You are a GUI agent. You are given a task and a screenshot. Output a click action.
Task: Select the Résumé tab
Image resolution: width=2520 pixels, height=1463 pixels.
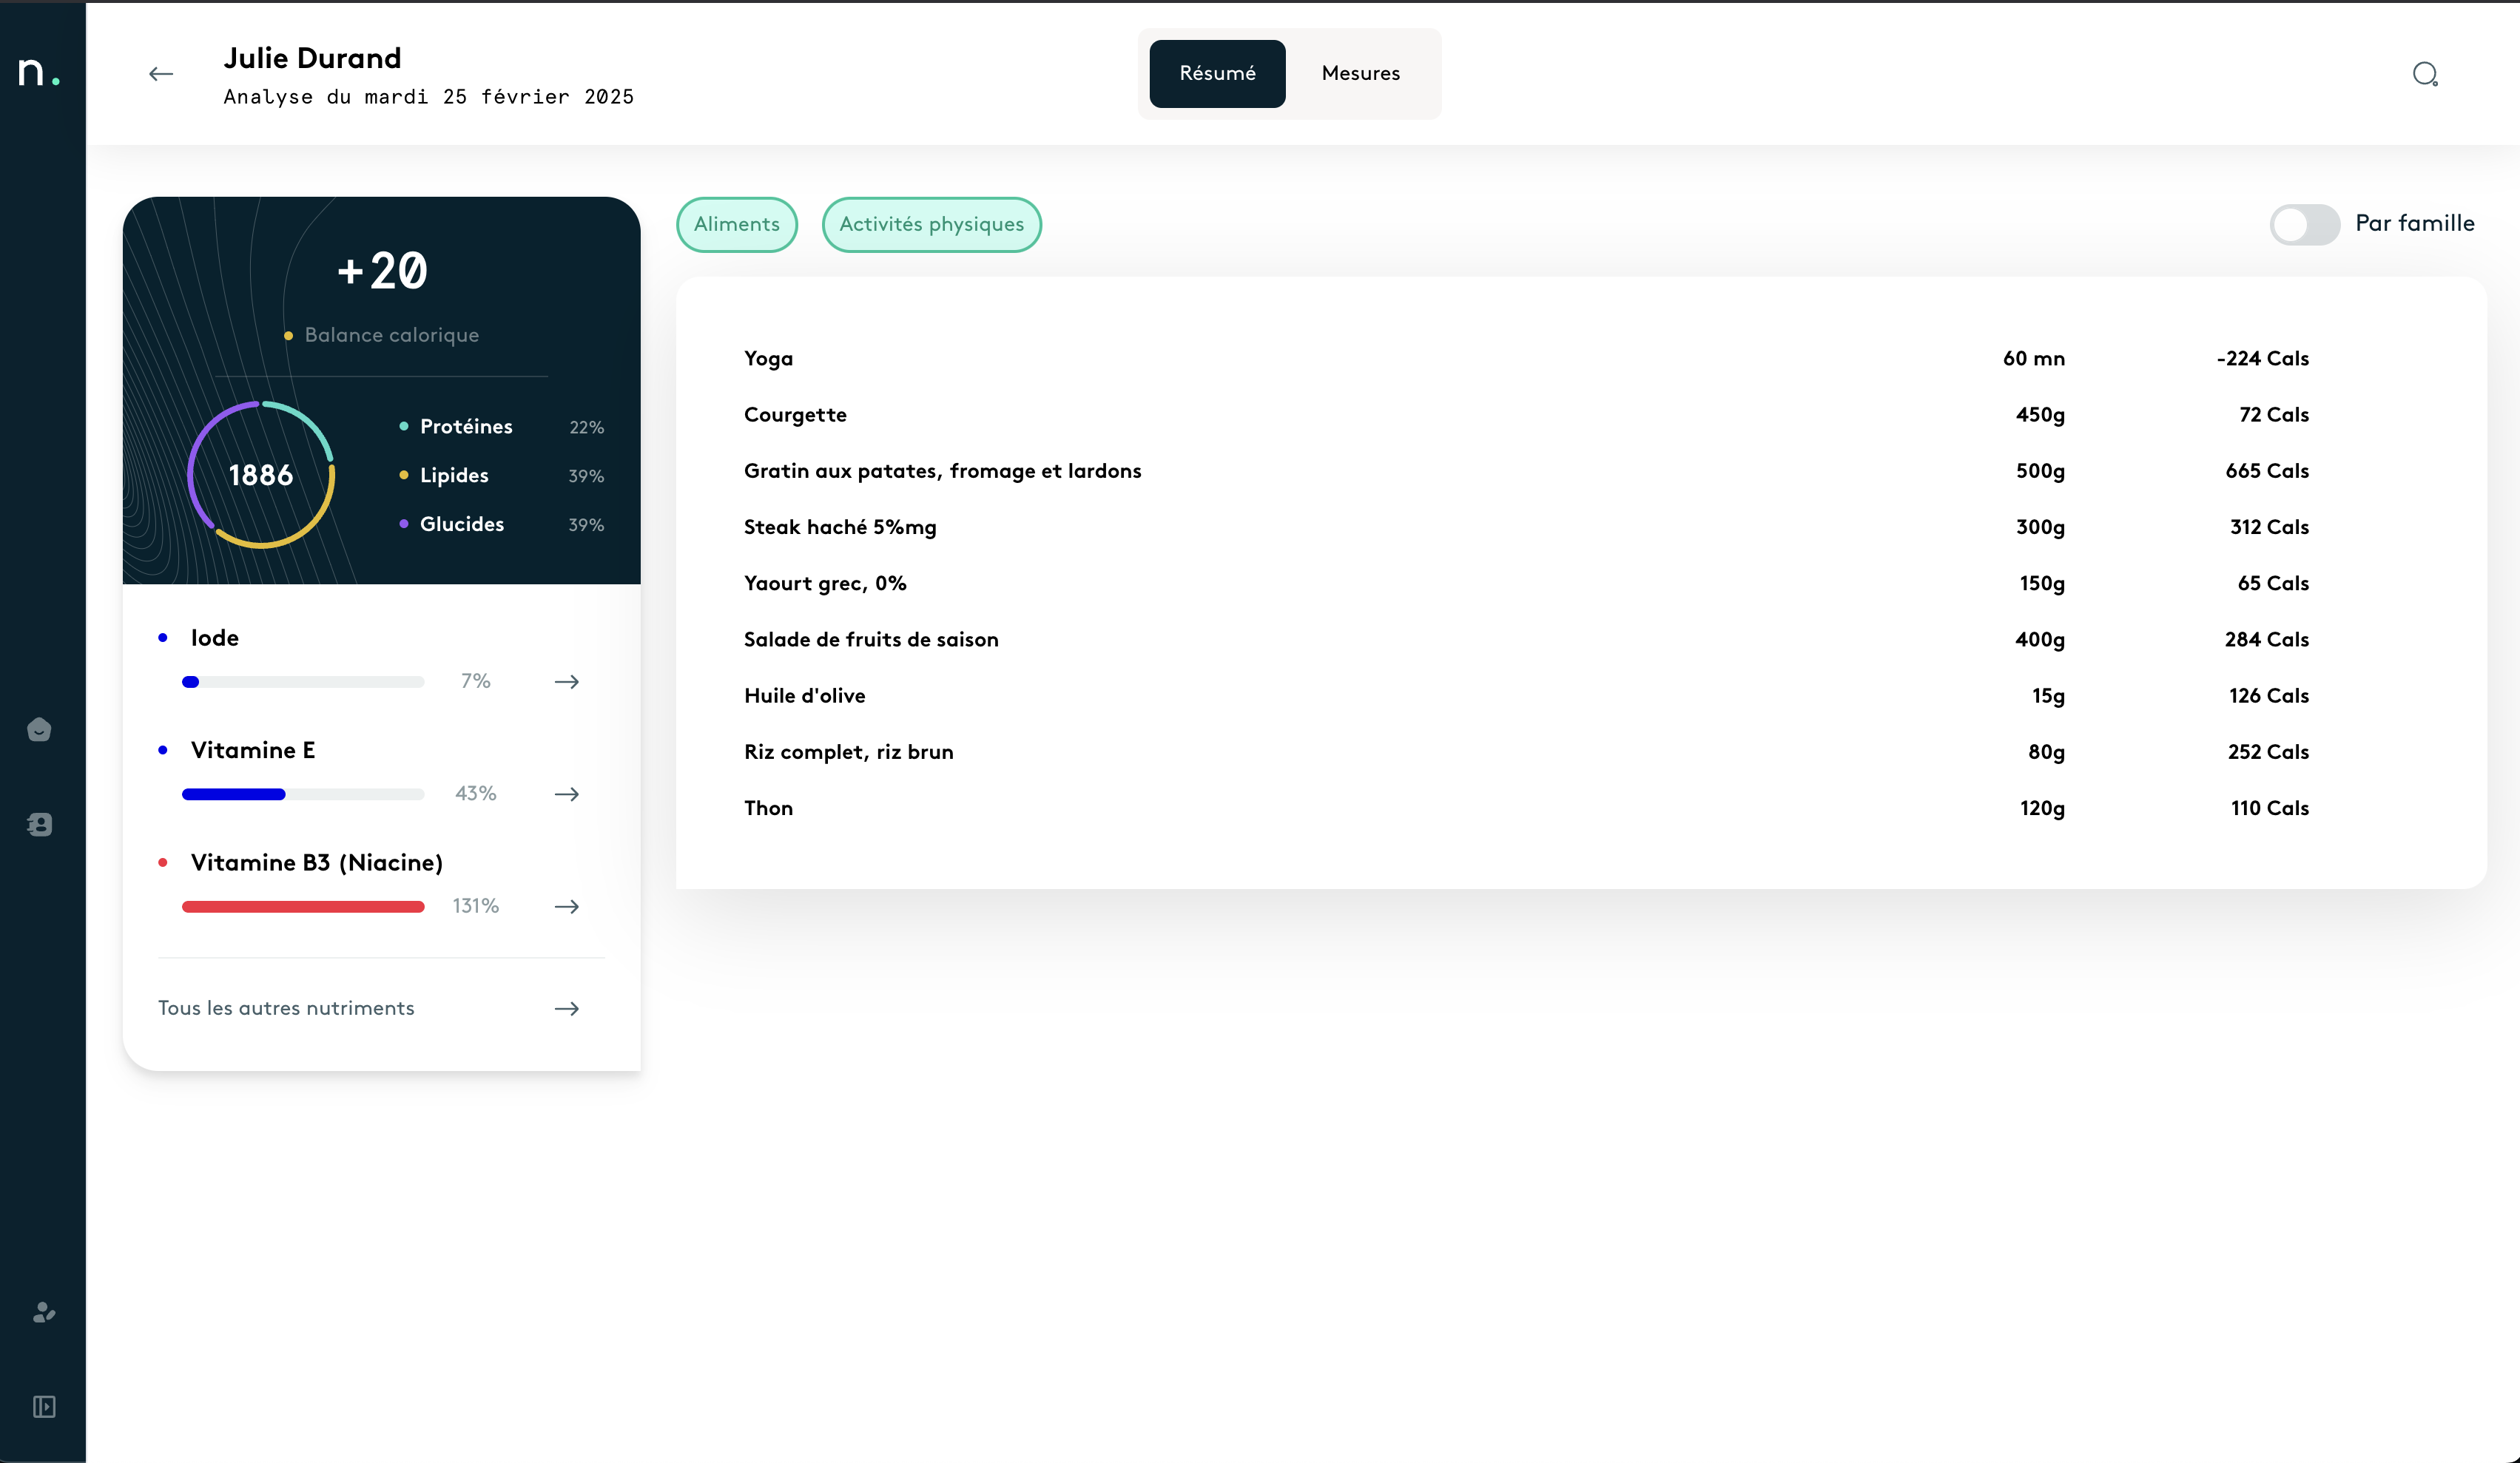click(1217, 74)
